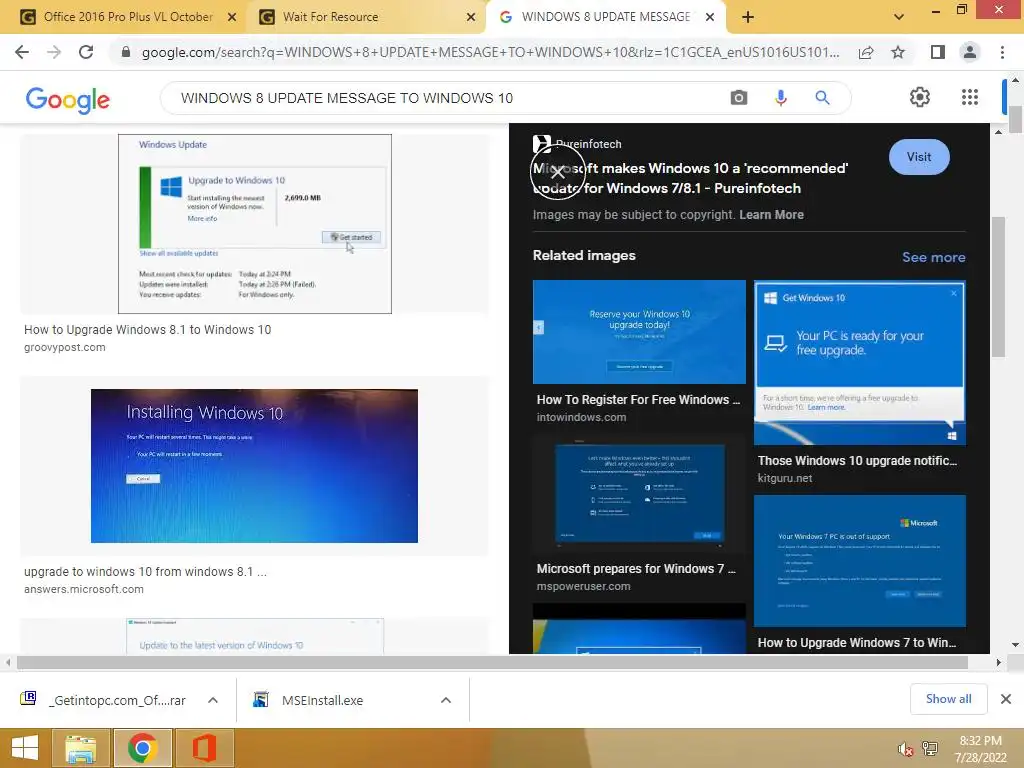The width and height of the screenshot is (1024, 768).
Task: Select the WINDOWS 8 UPDATE MESSAGE tab
Action: [x=605, y=17]
